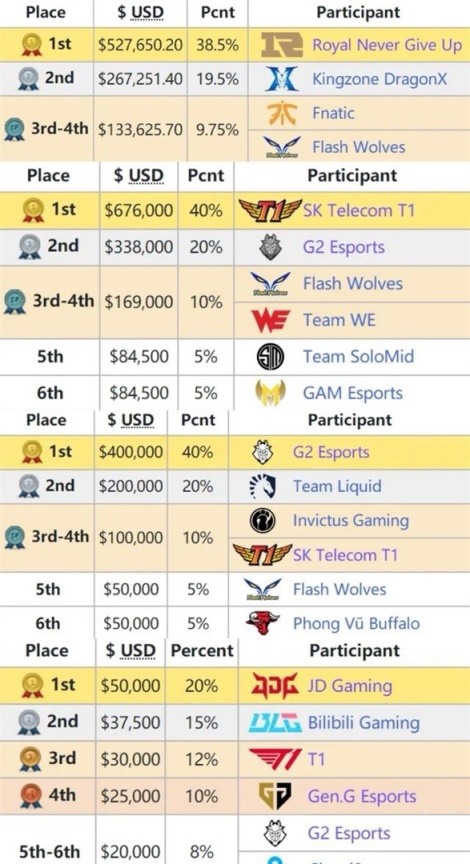Click the Invictus Gaming circular logo
Screen dimensions: 470x864
(263, 521)
